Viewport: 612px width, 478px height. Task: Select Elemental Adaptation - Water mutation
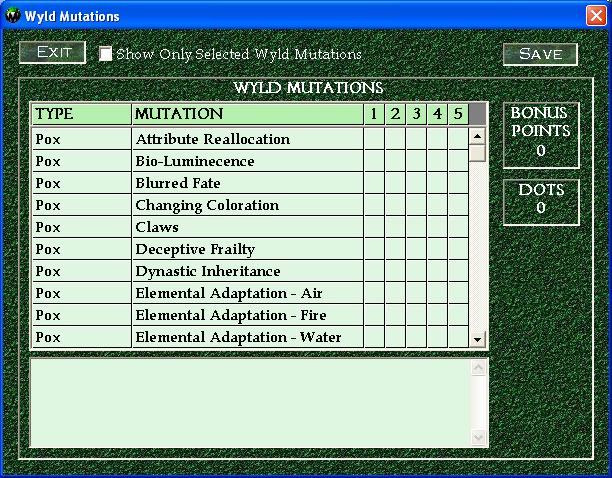pos(238,337)
